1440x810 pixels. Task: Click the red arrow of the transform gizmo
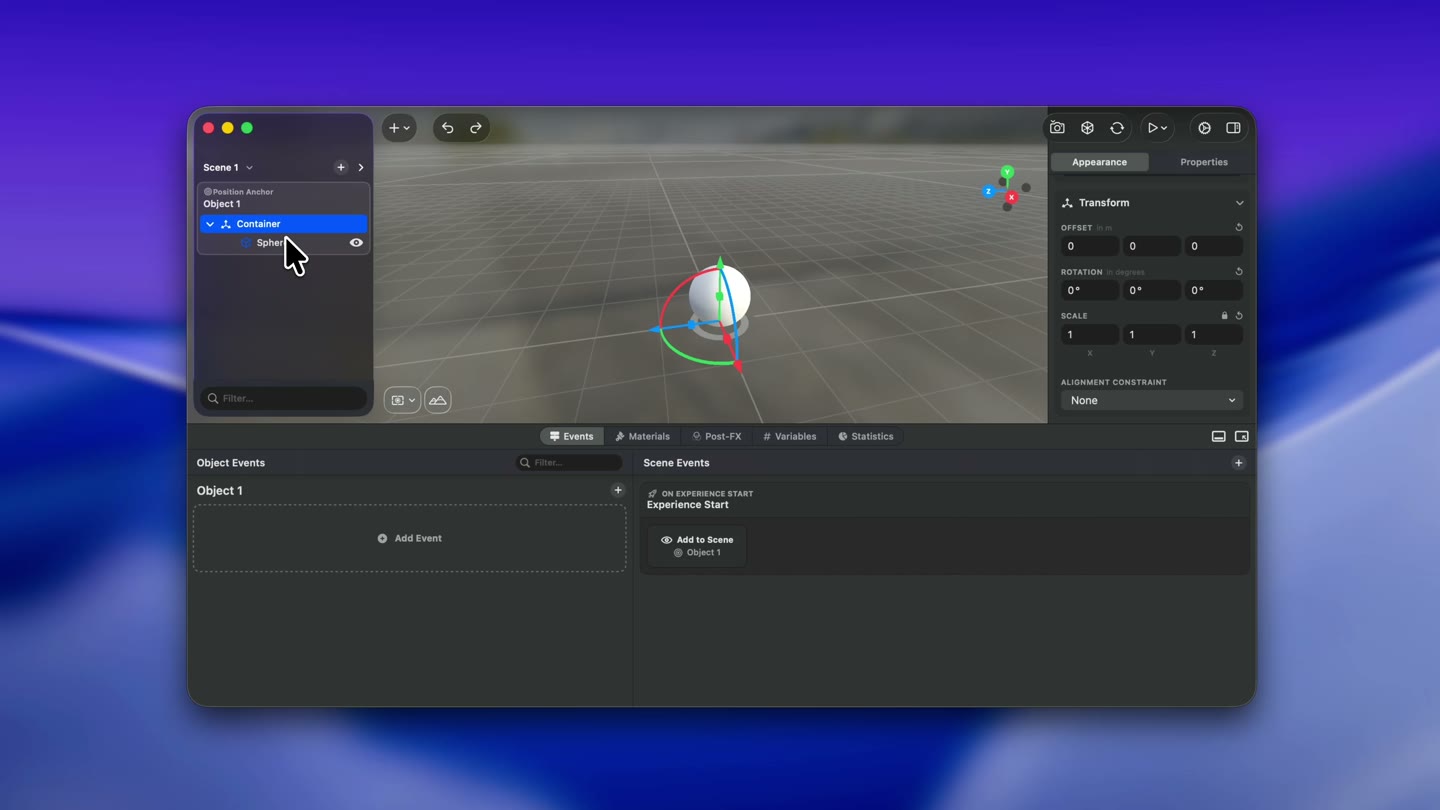pos(737,364)
